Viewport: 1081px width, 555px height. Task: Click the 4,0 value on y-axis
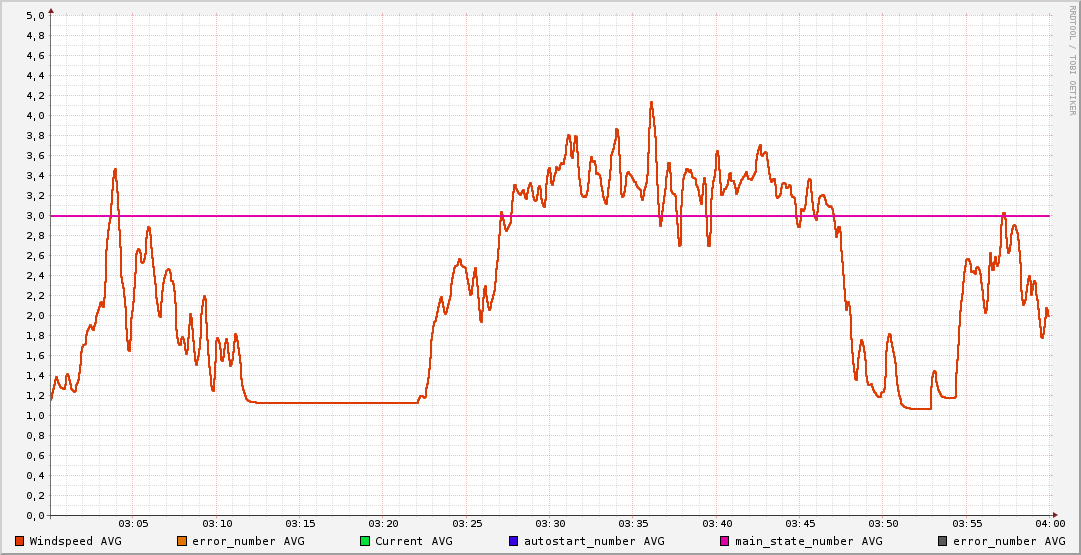37,116
